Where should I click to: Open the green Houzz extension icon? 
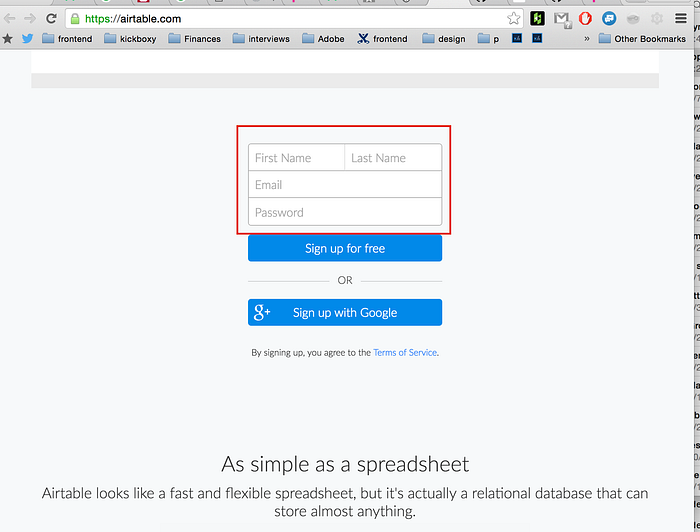[x=538, y=19]
